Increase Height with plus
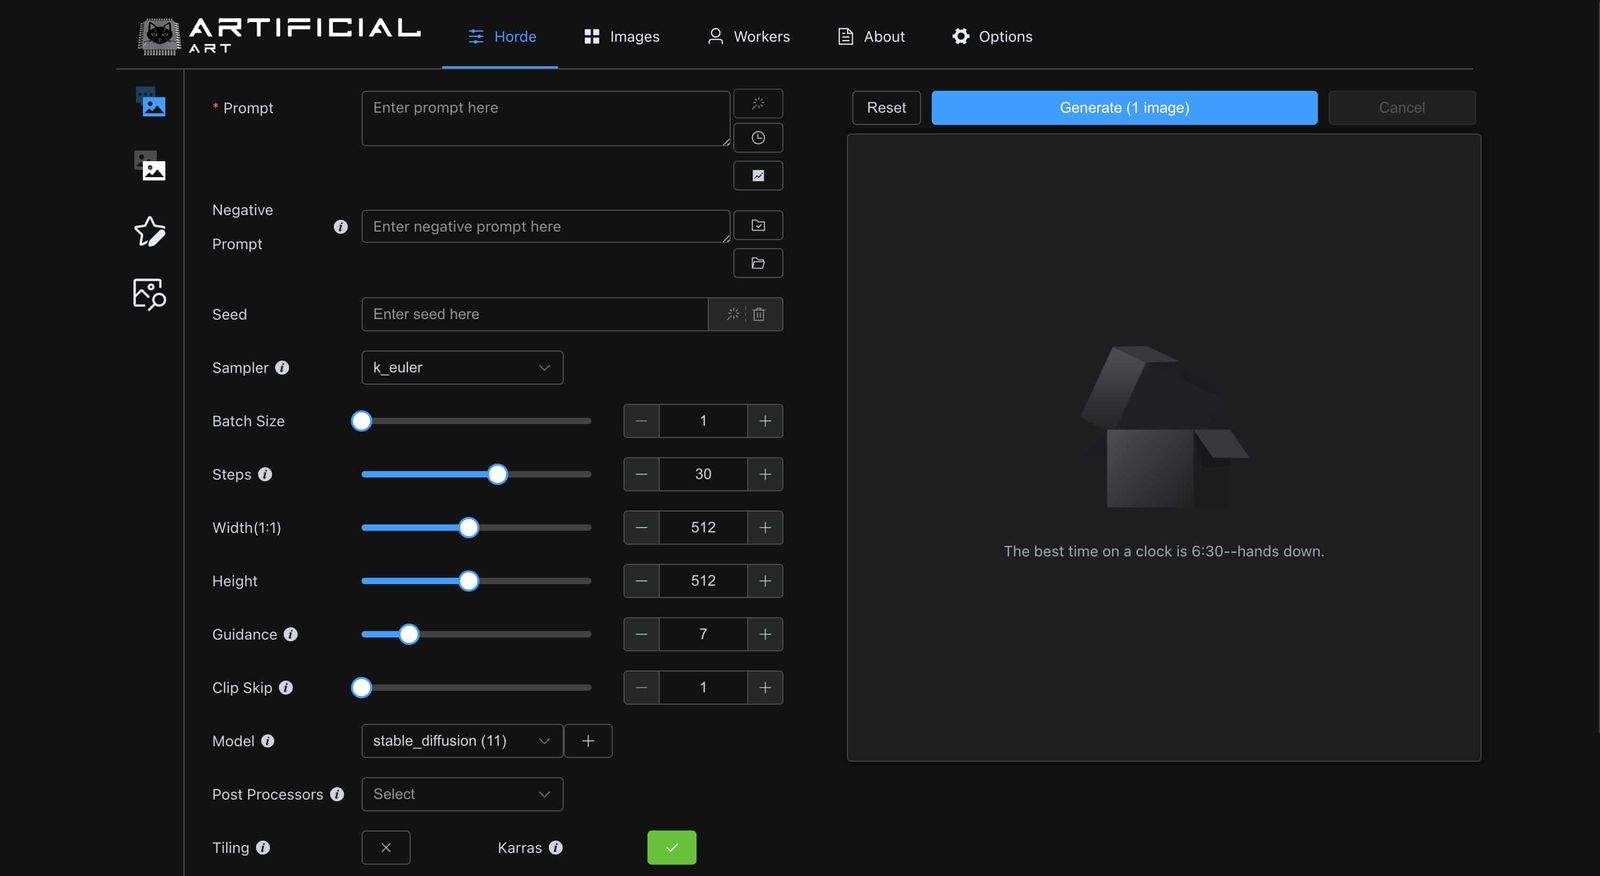The height and width of the screenshot is (876, 1600). 765,581
